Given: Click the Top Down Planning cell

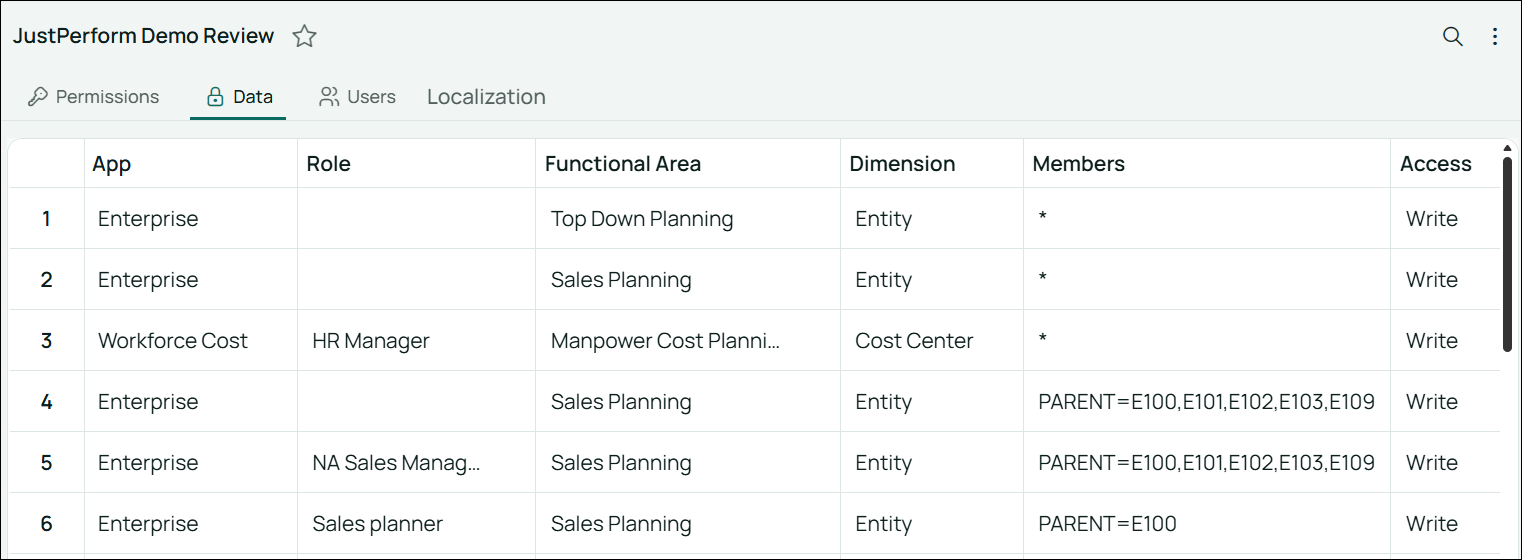Looking at the screenshot, I should pyautogui.click(x=688, y=218).
